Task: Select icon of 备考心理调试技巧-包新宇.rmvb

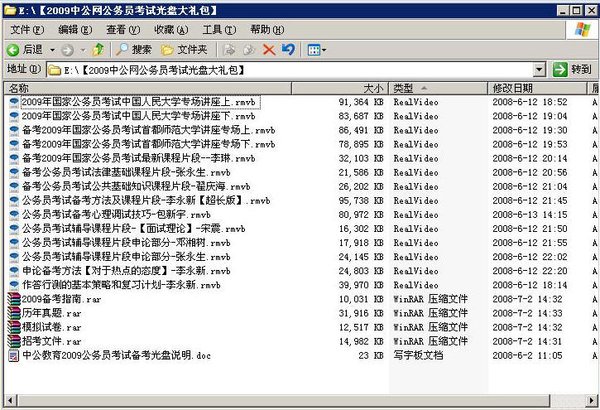Action: point(14,215)
